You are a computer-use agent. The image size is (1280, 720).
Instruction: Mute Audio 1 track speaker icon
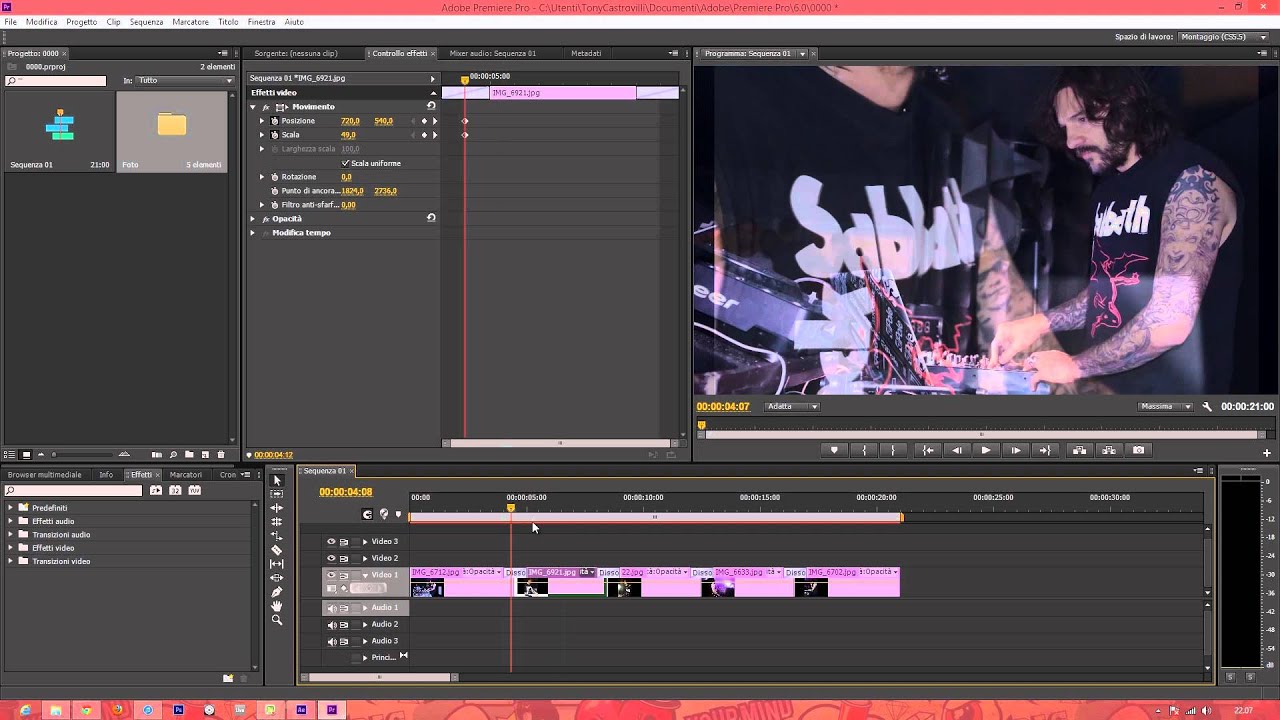click(x=332, y=608)
